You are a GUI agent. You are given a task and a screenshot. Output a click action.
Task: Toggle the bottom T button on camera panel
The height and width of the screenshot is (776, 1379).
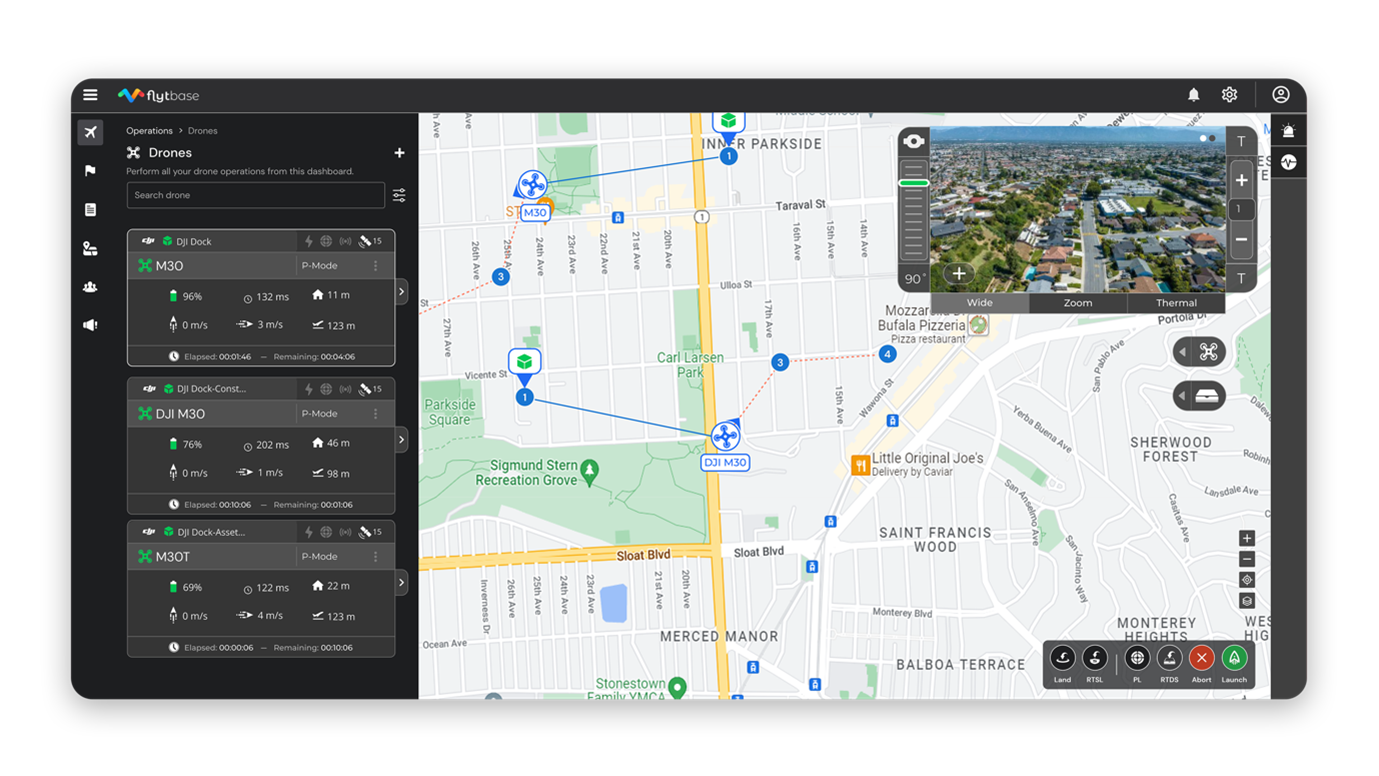pyautogui.click(x=1241, y=279)
